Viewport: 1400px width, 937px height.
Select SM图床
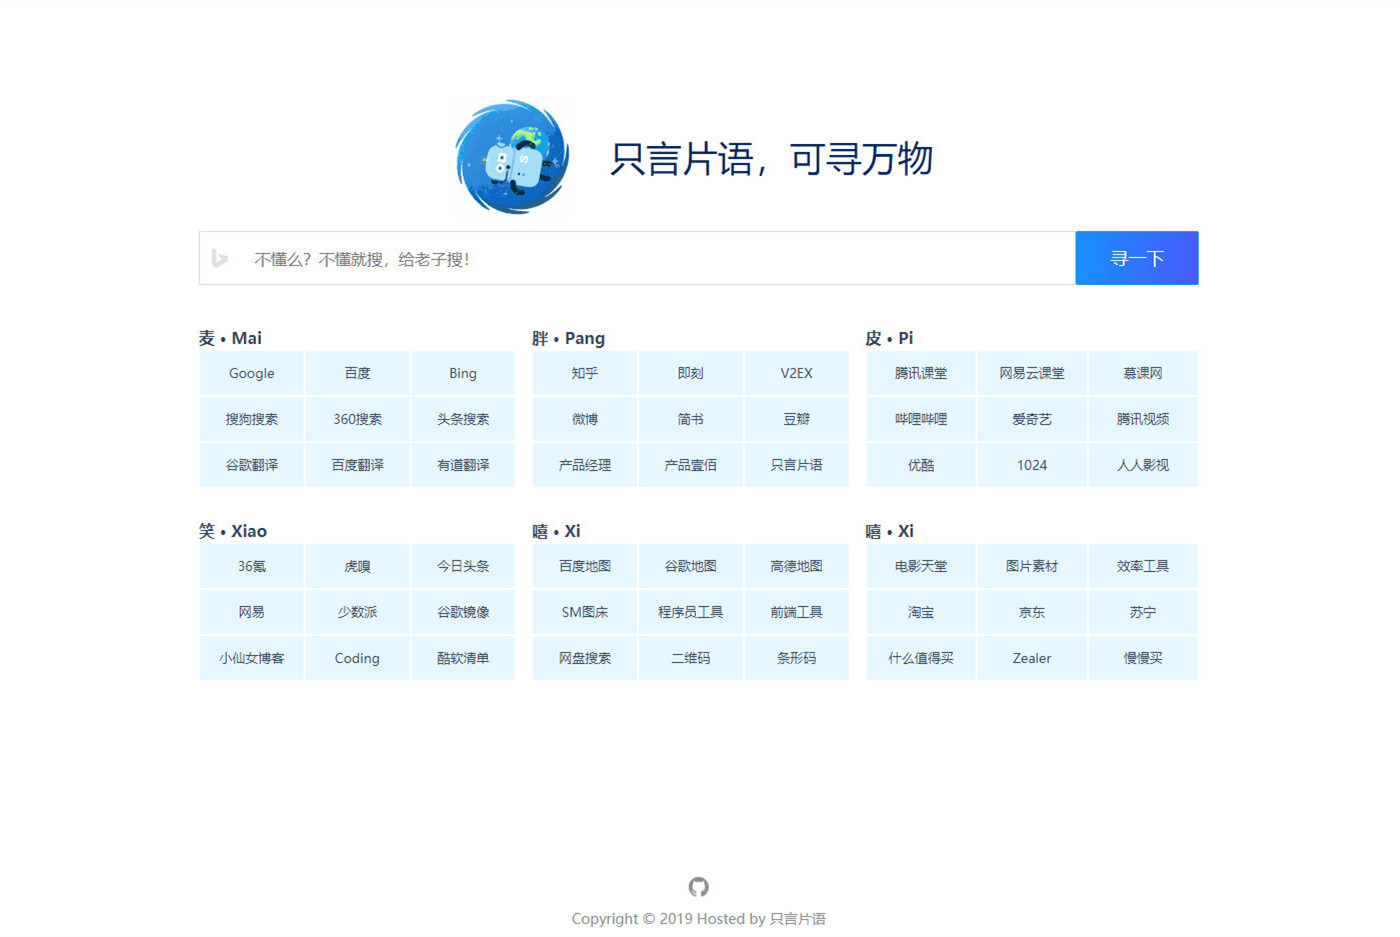pos(585,612)
